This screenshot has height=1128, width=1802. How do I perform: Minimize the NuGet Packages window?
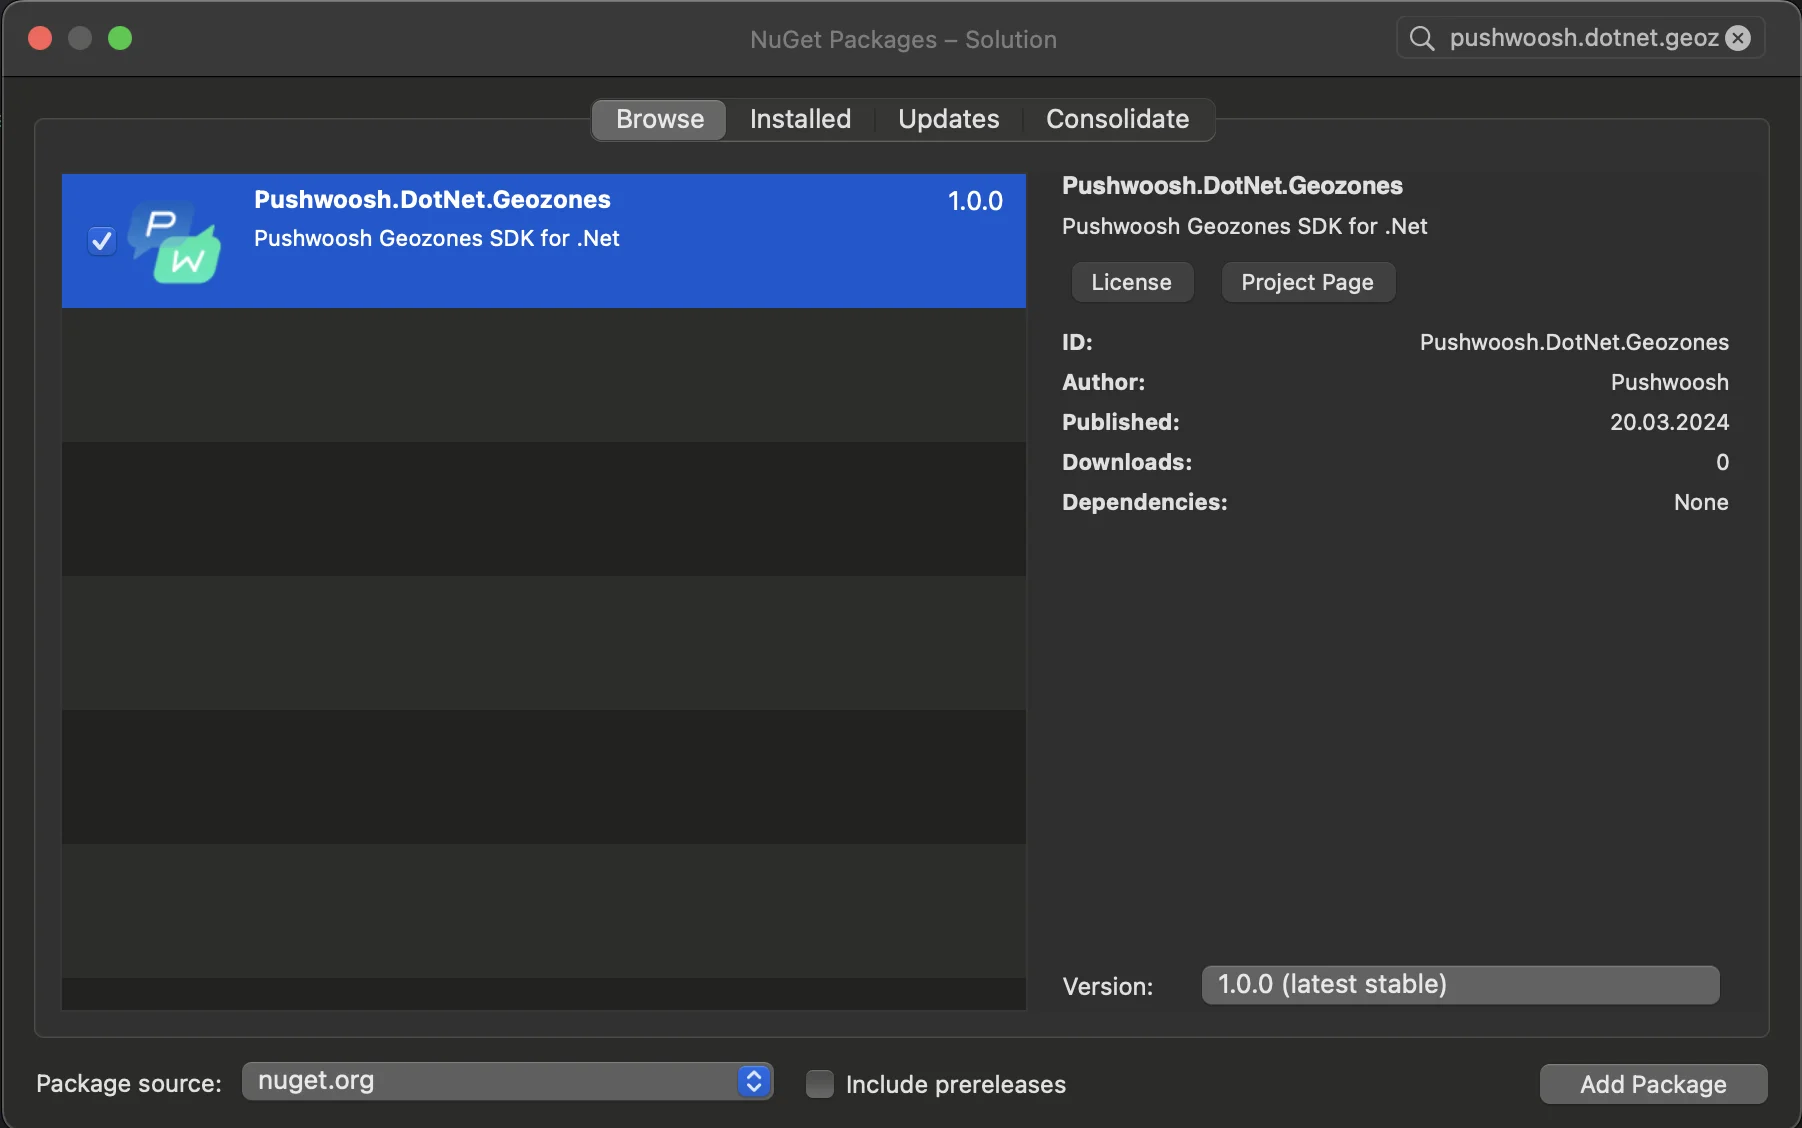click(80, 38)
